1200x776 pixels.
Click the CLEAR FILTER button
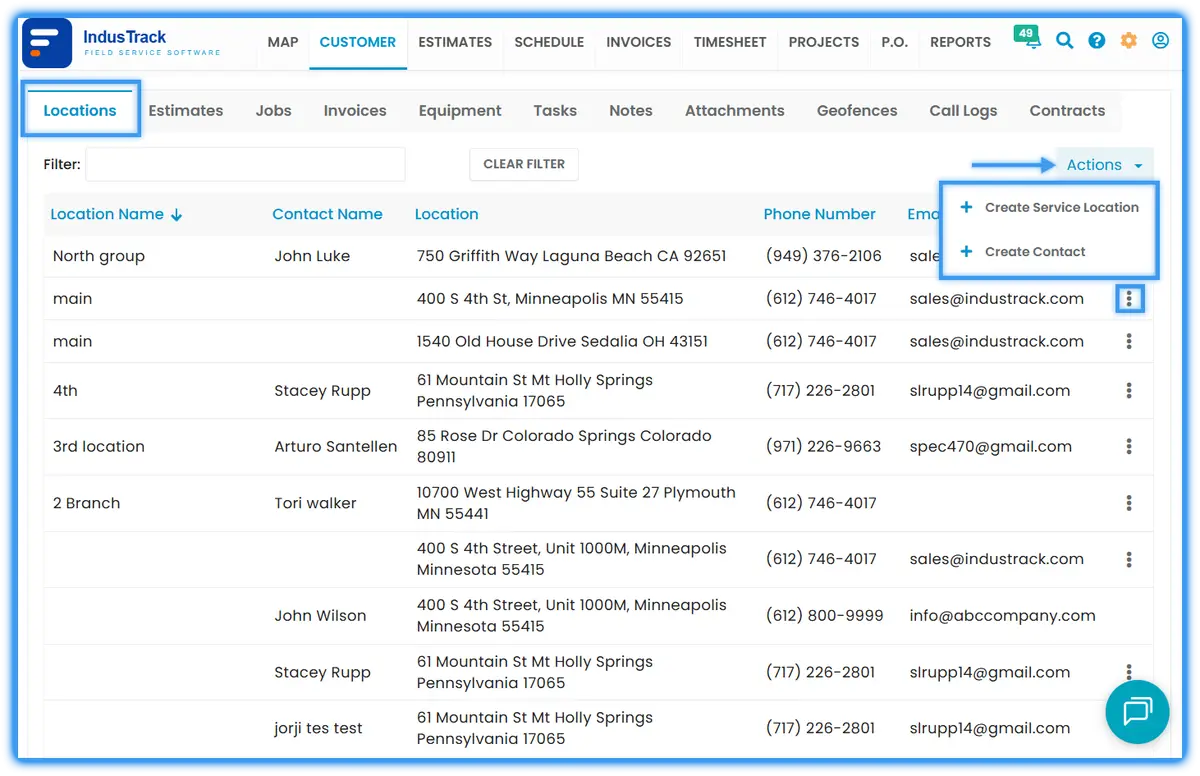[x=524, y=164]
